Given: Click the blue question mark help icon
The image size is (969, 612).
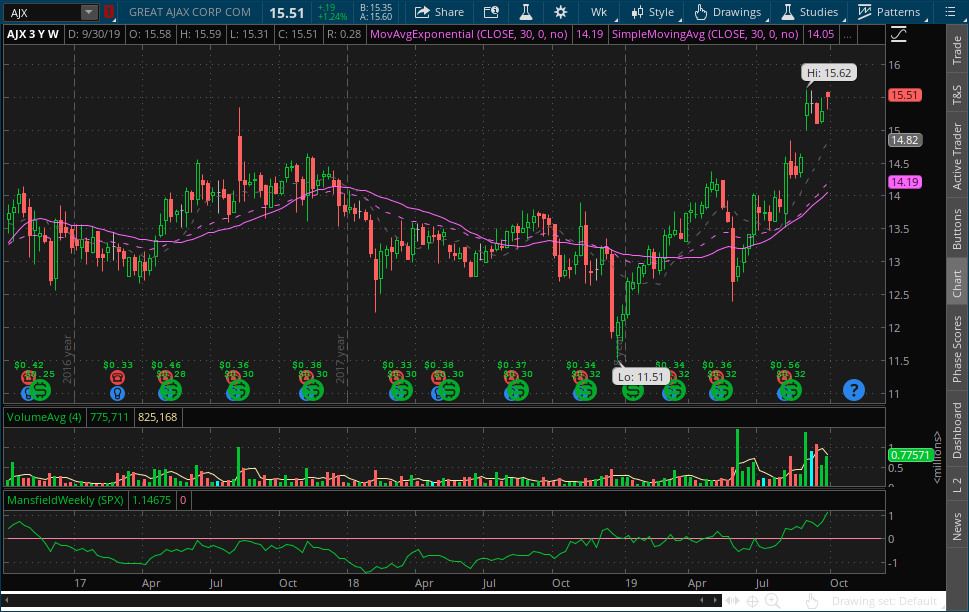Looking at the screenshot, I should pyautogui.click(x=853, y=390).
